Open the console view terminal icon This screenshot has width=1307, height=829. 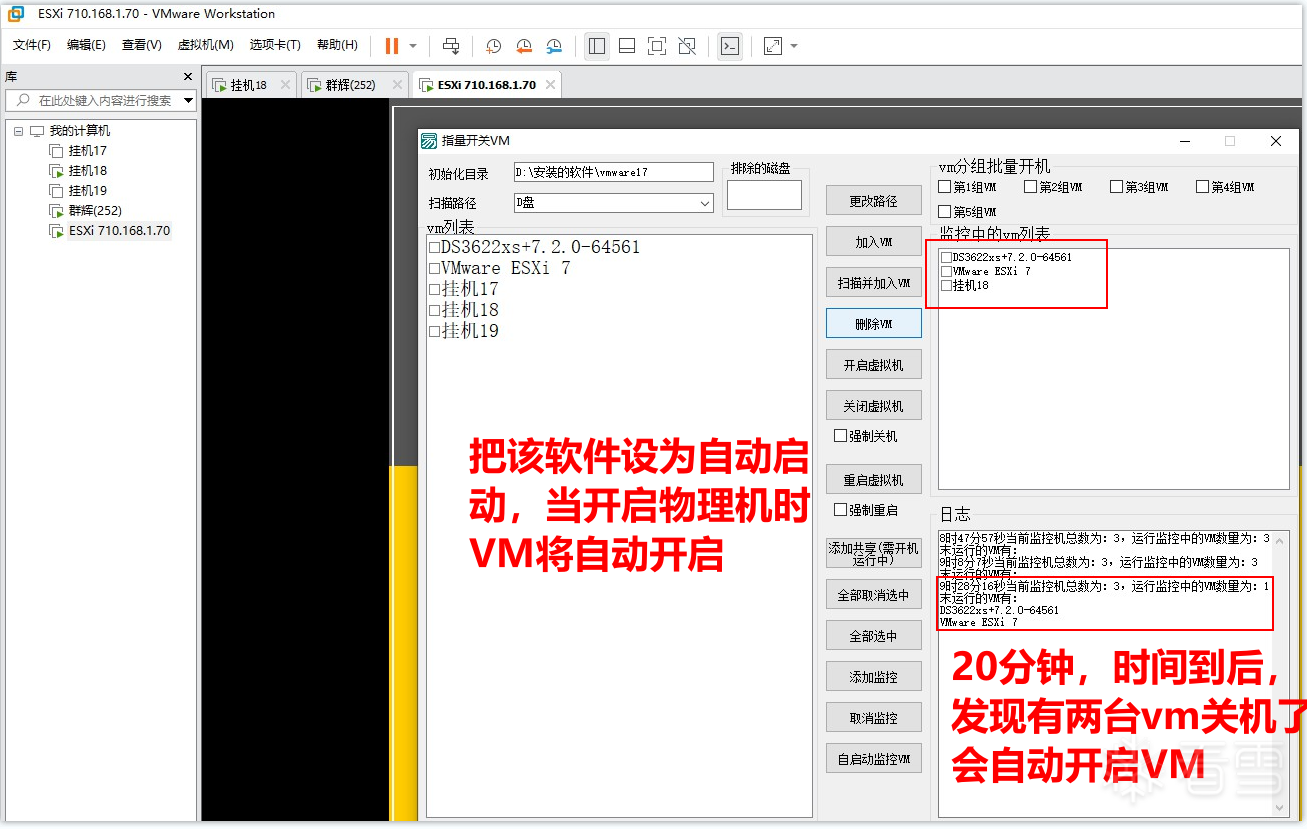tap(730, 45)
